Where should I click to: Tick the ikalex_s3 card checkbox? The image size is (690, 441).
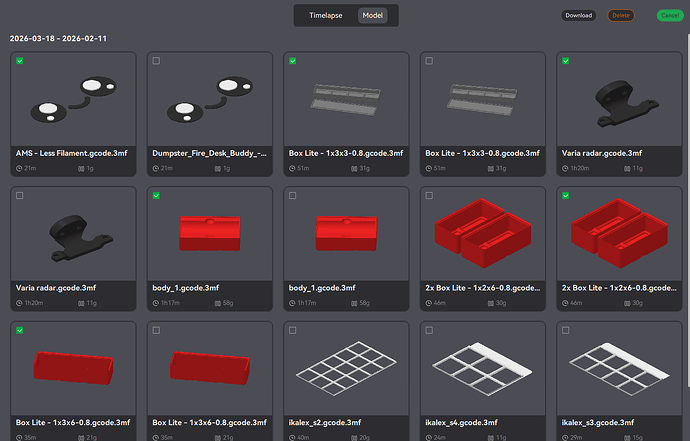click(x=565, y=330)
